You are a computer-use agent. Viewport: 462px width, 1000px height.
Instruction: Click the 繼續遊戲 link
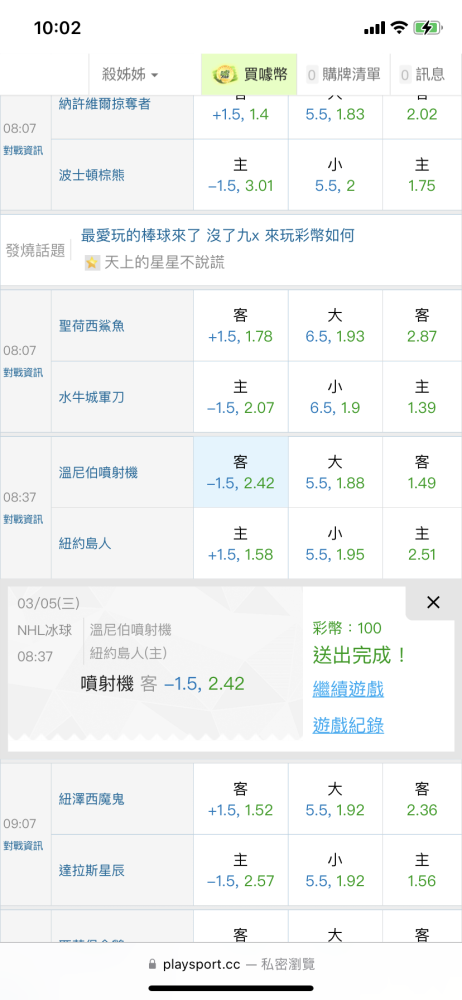click(x=348, y=689)
